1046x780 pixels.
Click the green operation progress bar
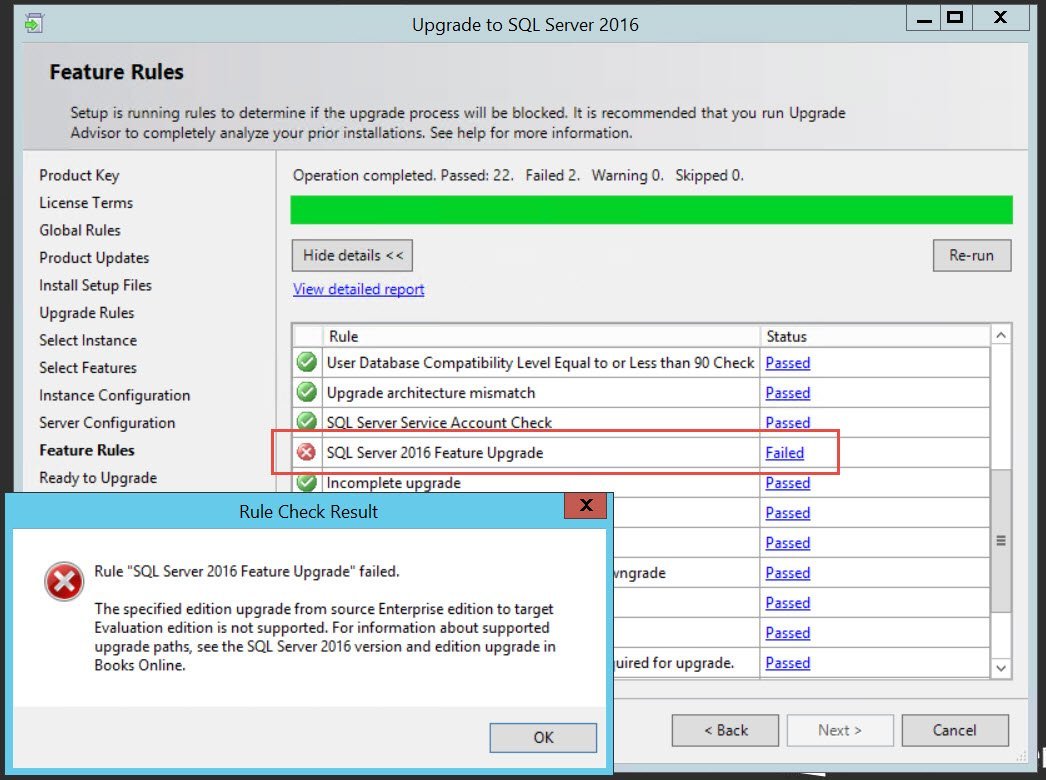point(651,210)
